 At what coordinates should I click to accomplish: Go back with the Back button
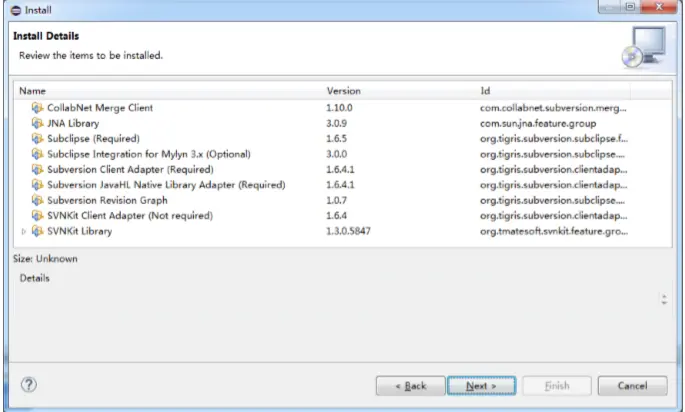tap(411, 386)
